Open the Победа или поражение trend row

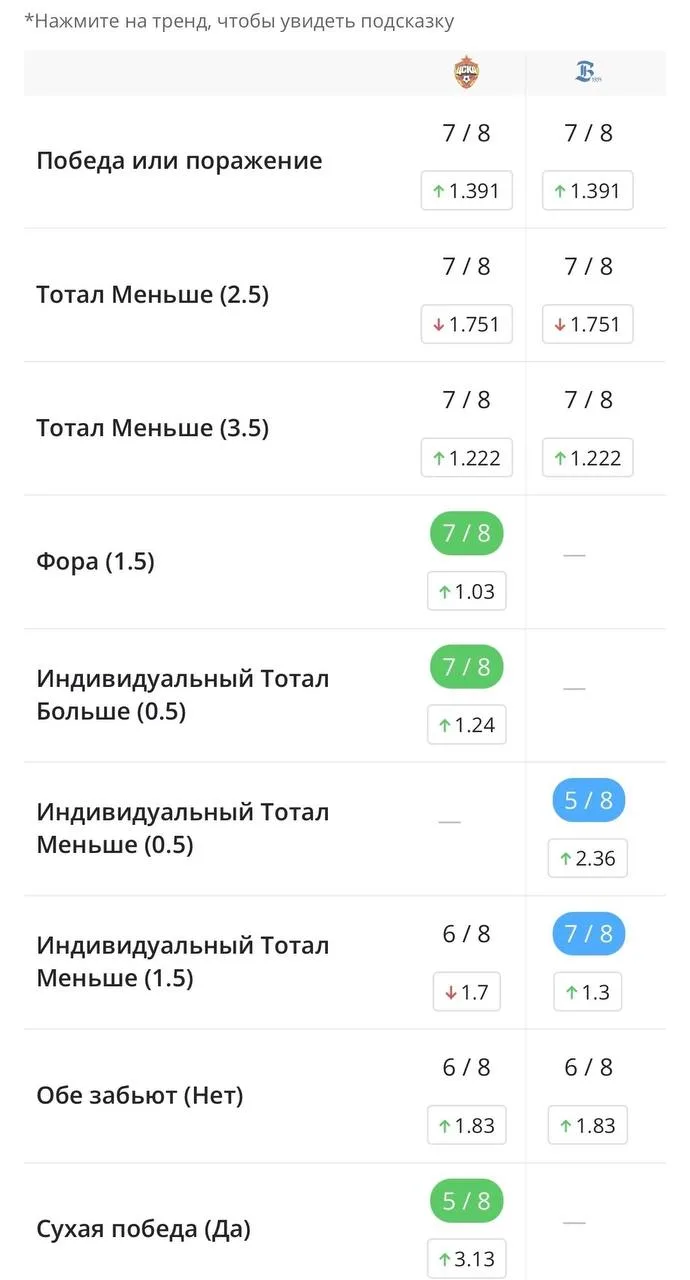[345, 161]
